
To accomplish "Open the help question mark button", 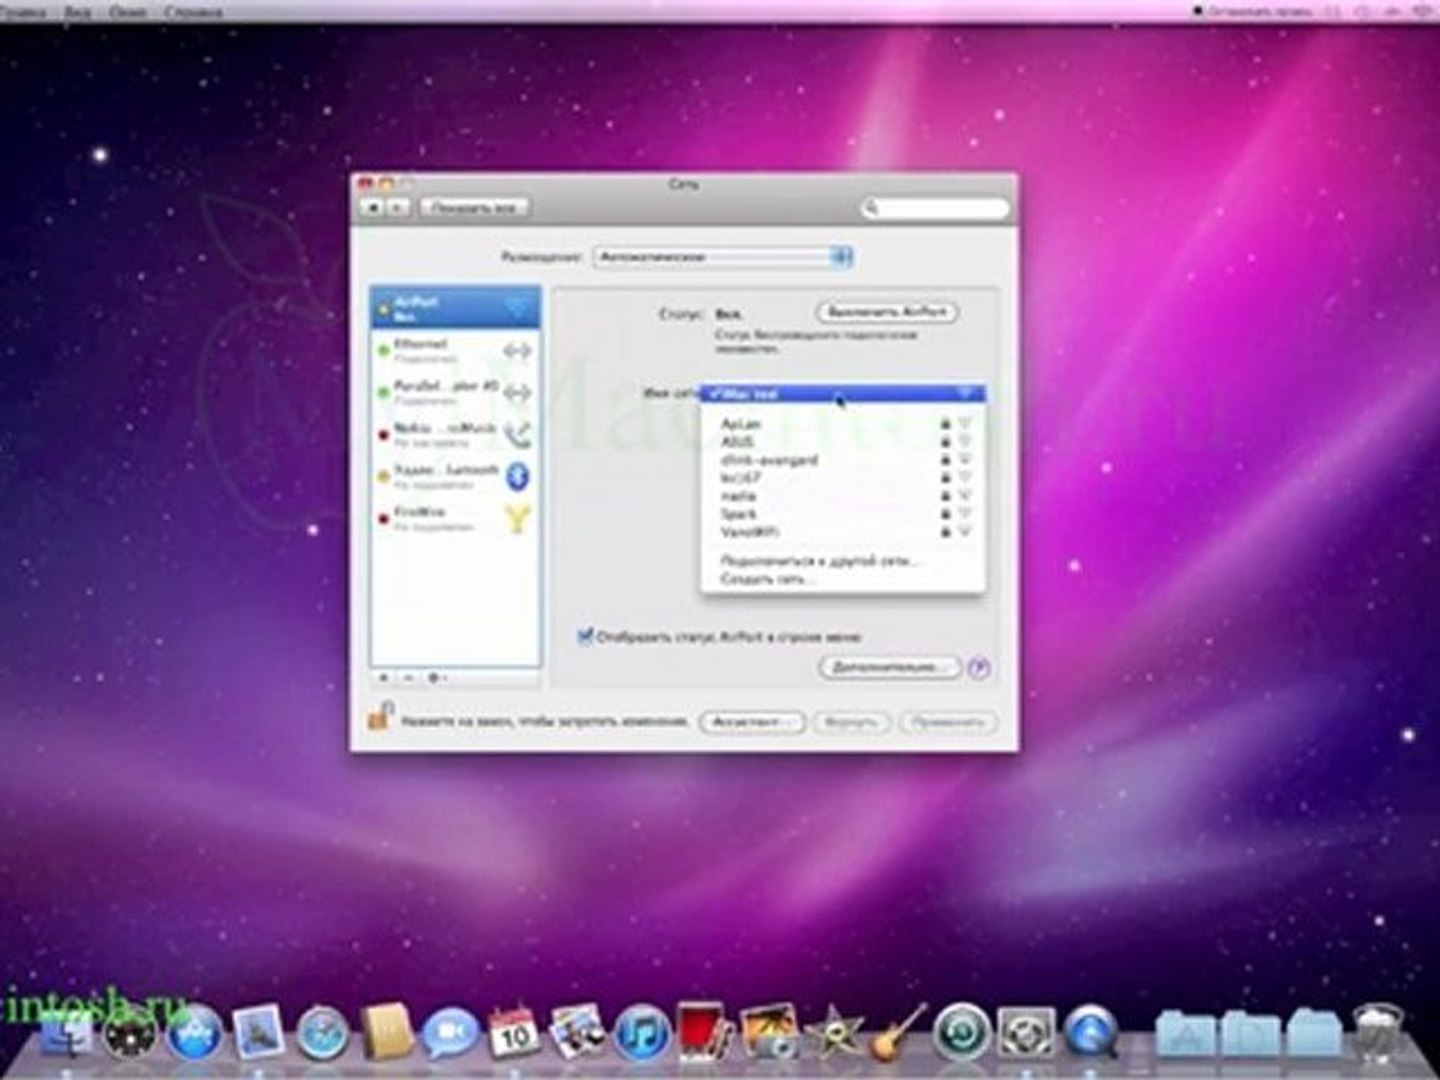I will click(x=980, y=667).
